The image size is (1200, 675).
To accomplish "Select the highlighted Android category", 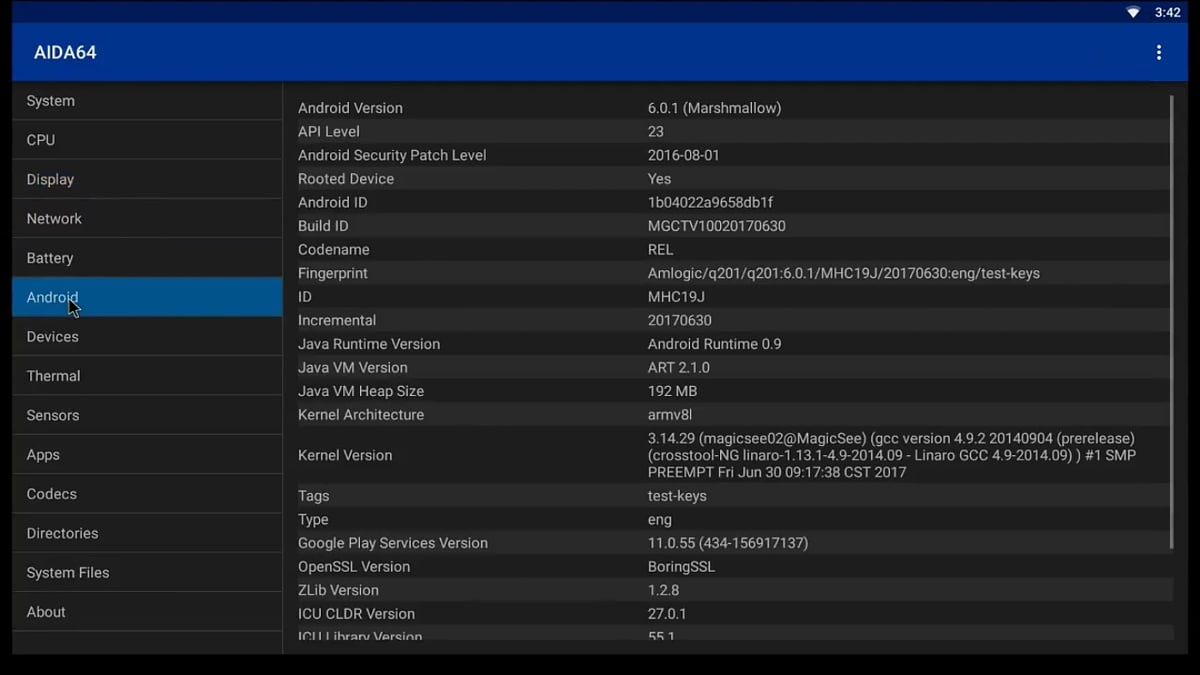I will pos(147,297).
